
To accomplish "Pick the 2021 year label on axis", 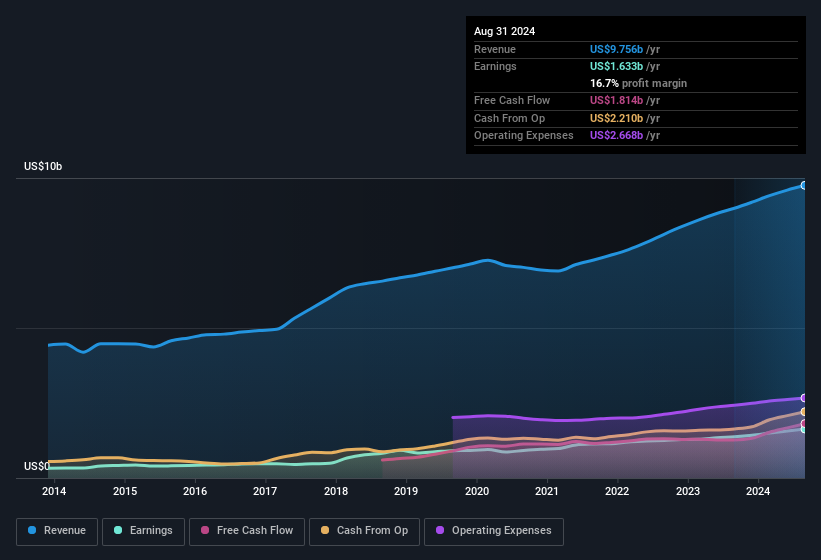I will coord(547,491).
